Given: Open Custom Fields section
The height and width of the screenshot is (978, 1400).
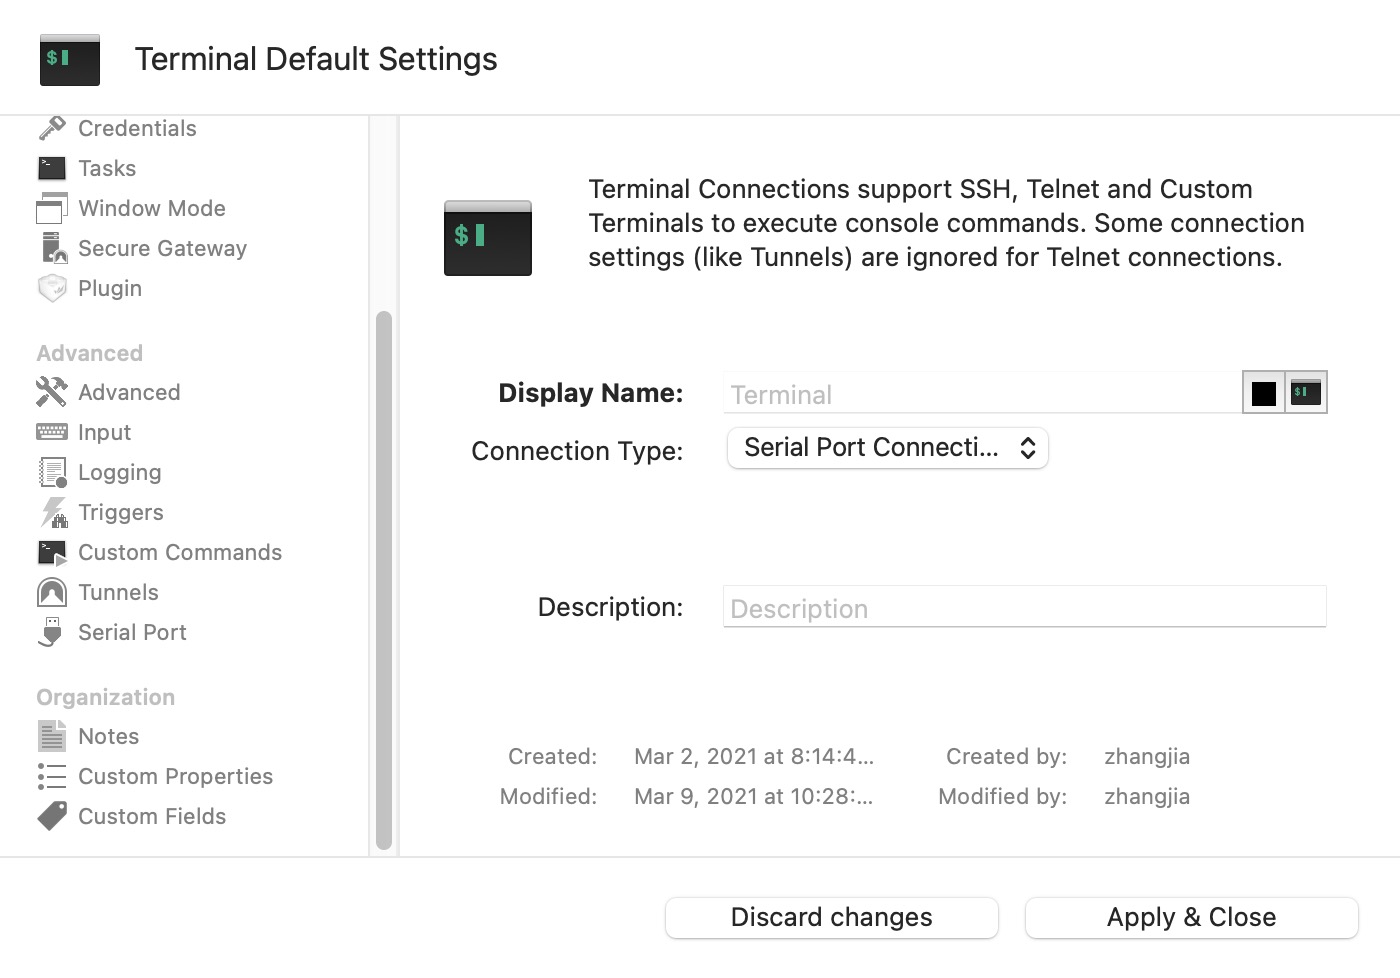Looking at the screenshot, I should 151,816.
